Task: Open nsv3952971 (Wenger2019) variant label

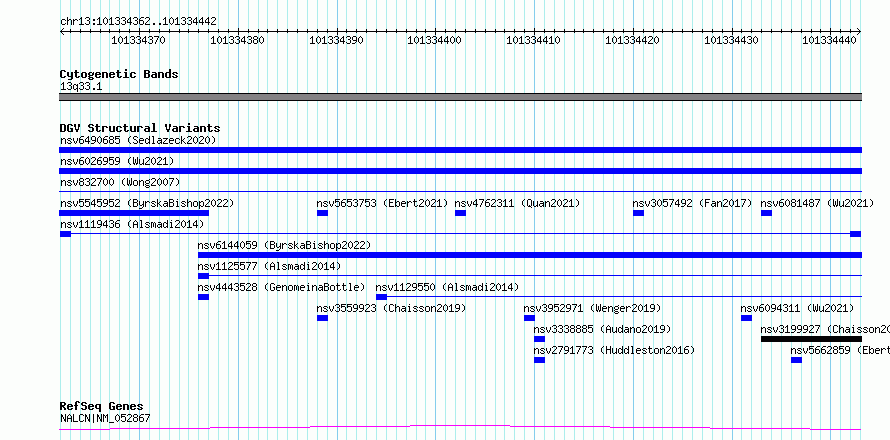Action: click(x=592, y=308)
